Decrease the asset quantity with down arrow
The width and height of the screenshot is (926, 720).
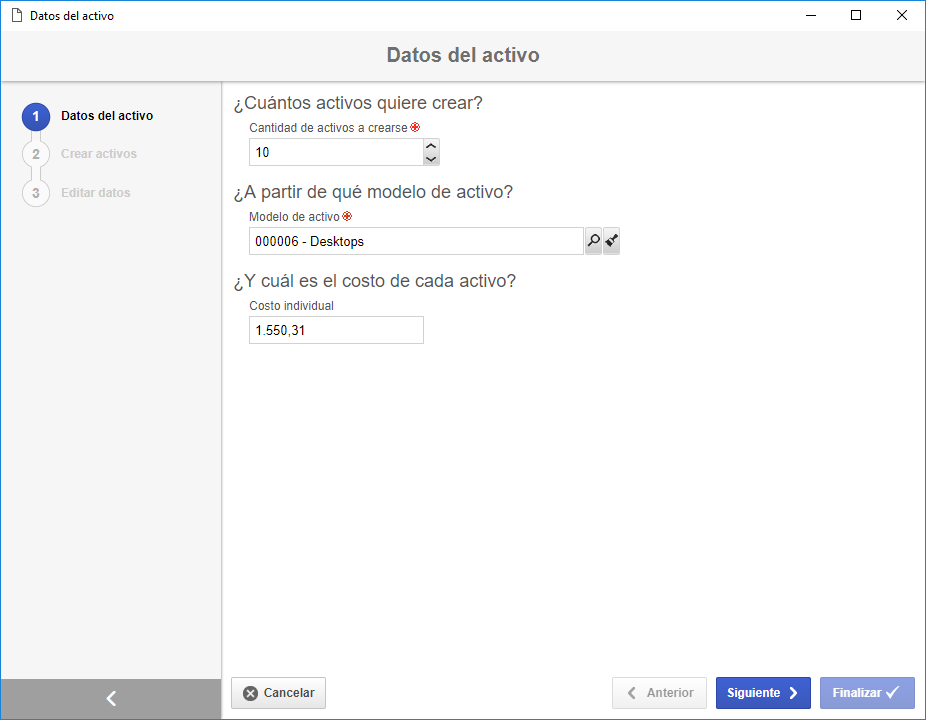[x=431, y=159]
